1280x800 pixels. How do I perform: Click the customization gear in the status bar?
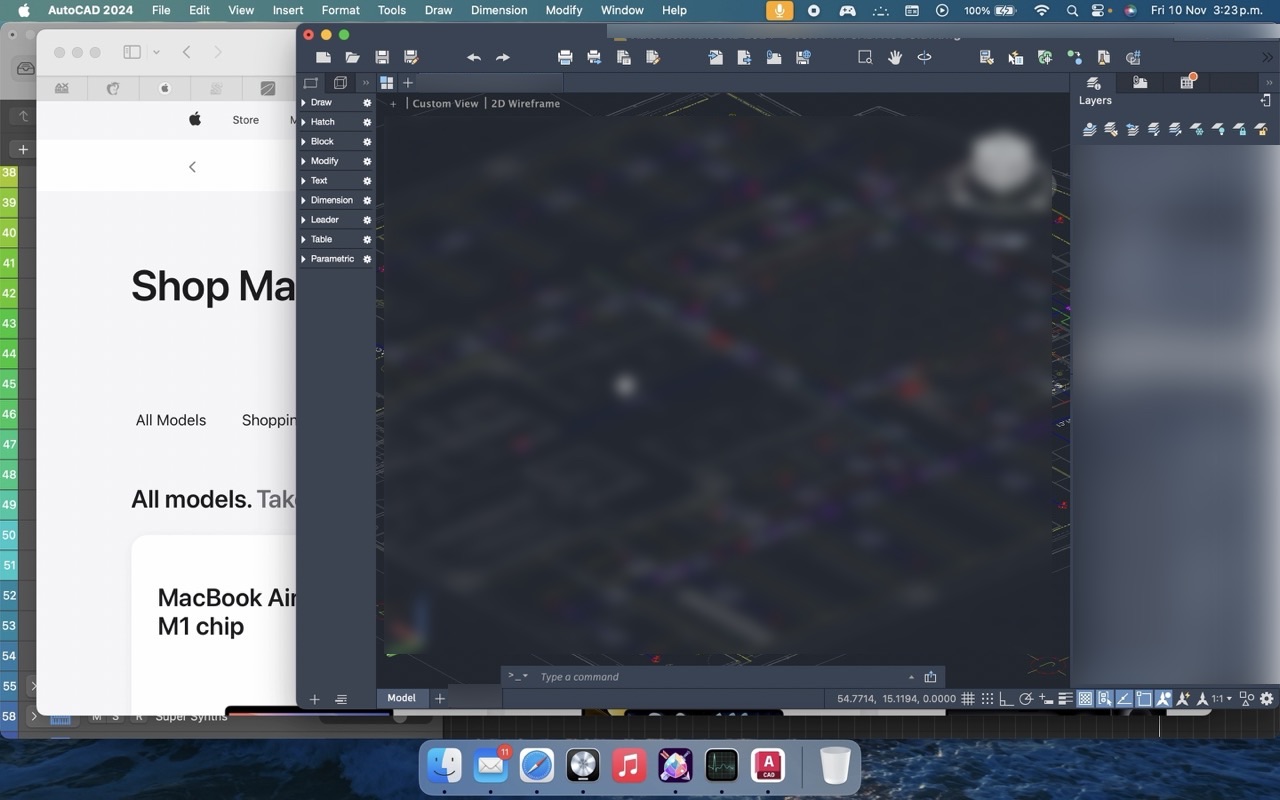click(1265, 698)
